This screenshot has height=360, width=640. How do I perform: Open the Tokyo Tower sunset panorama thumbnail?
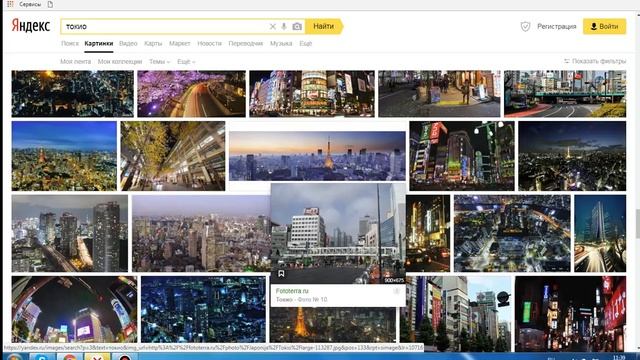point(317,156)
